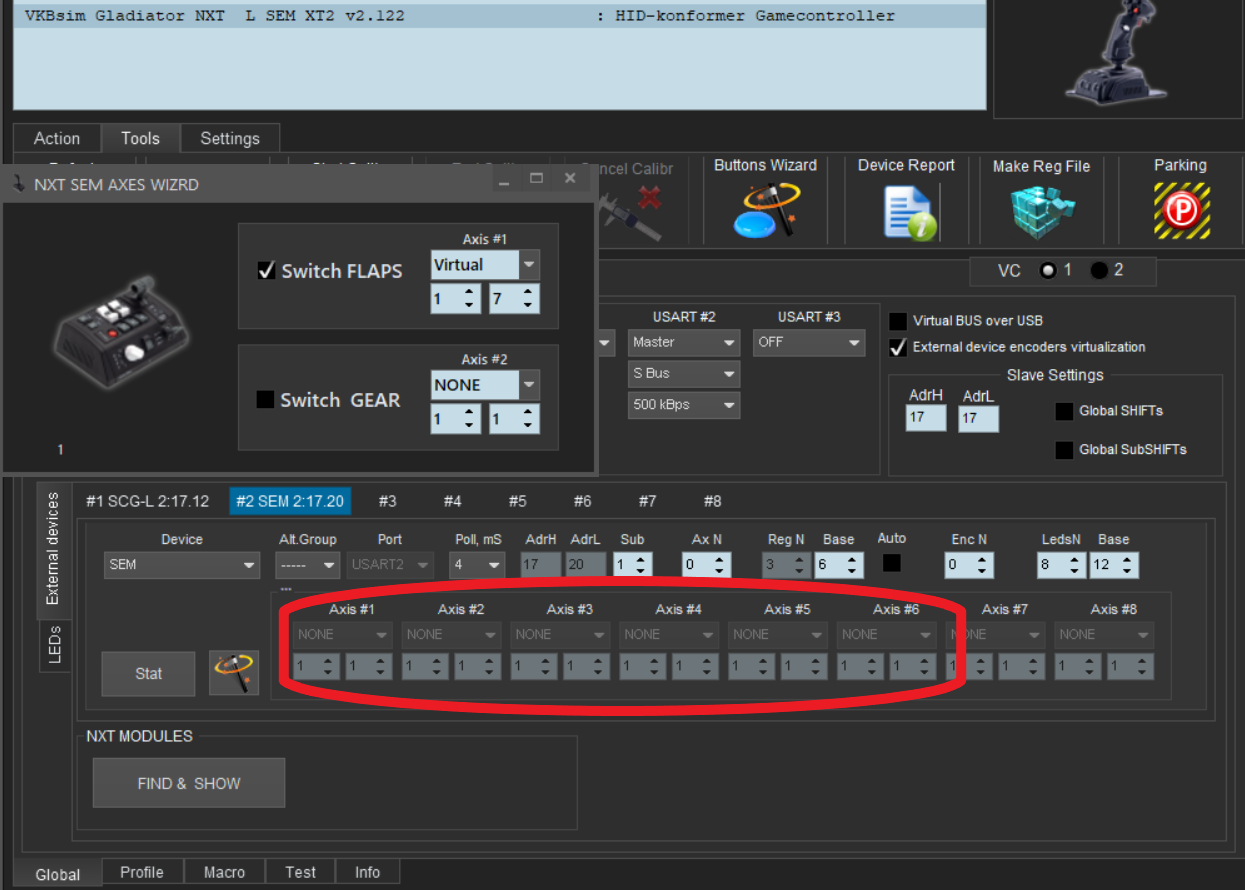1245x890 pixels.
Task: Minimize the NXT SEM AXES WIZRD window
Action: pyautogui.click(x=504, y=178)
